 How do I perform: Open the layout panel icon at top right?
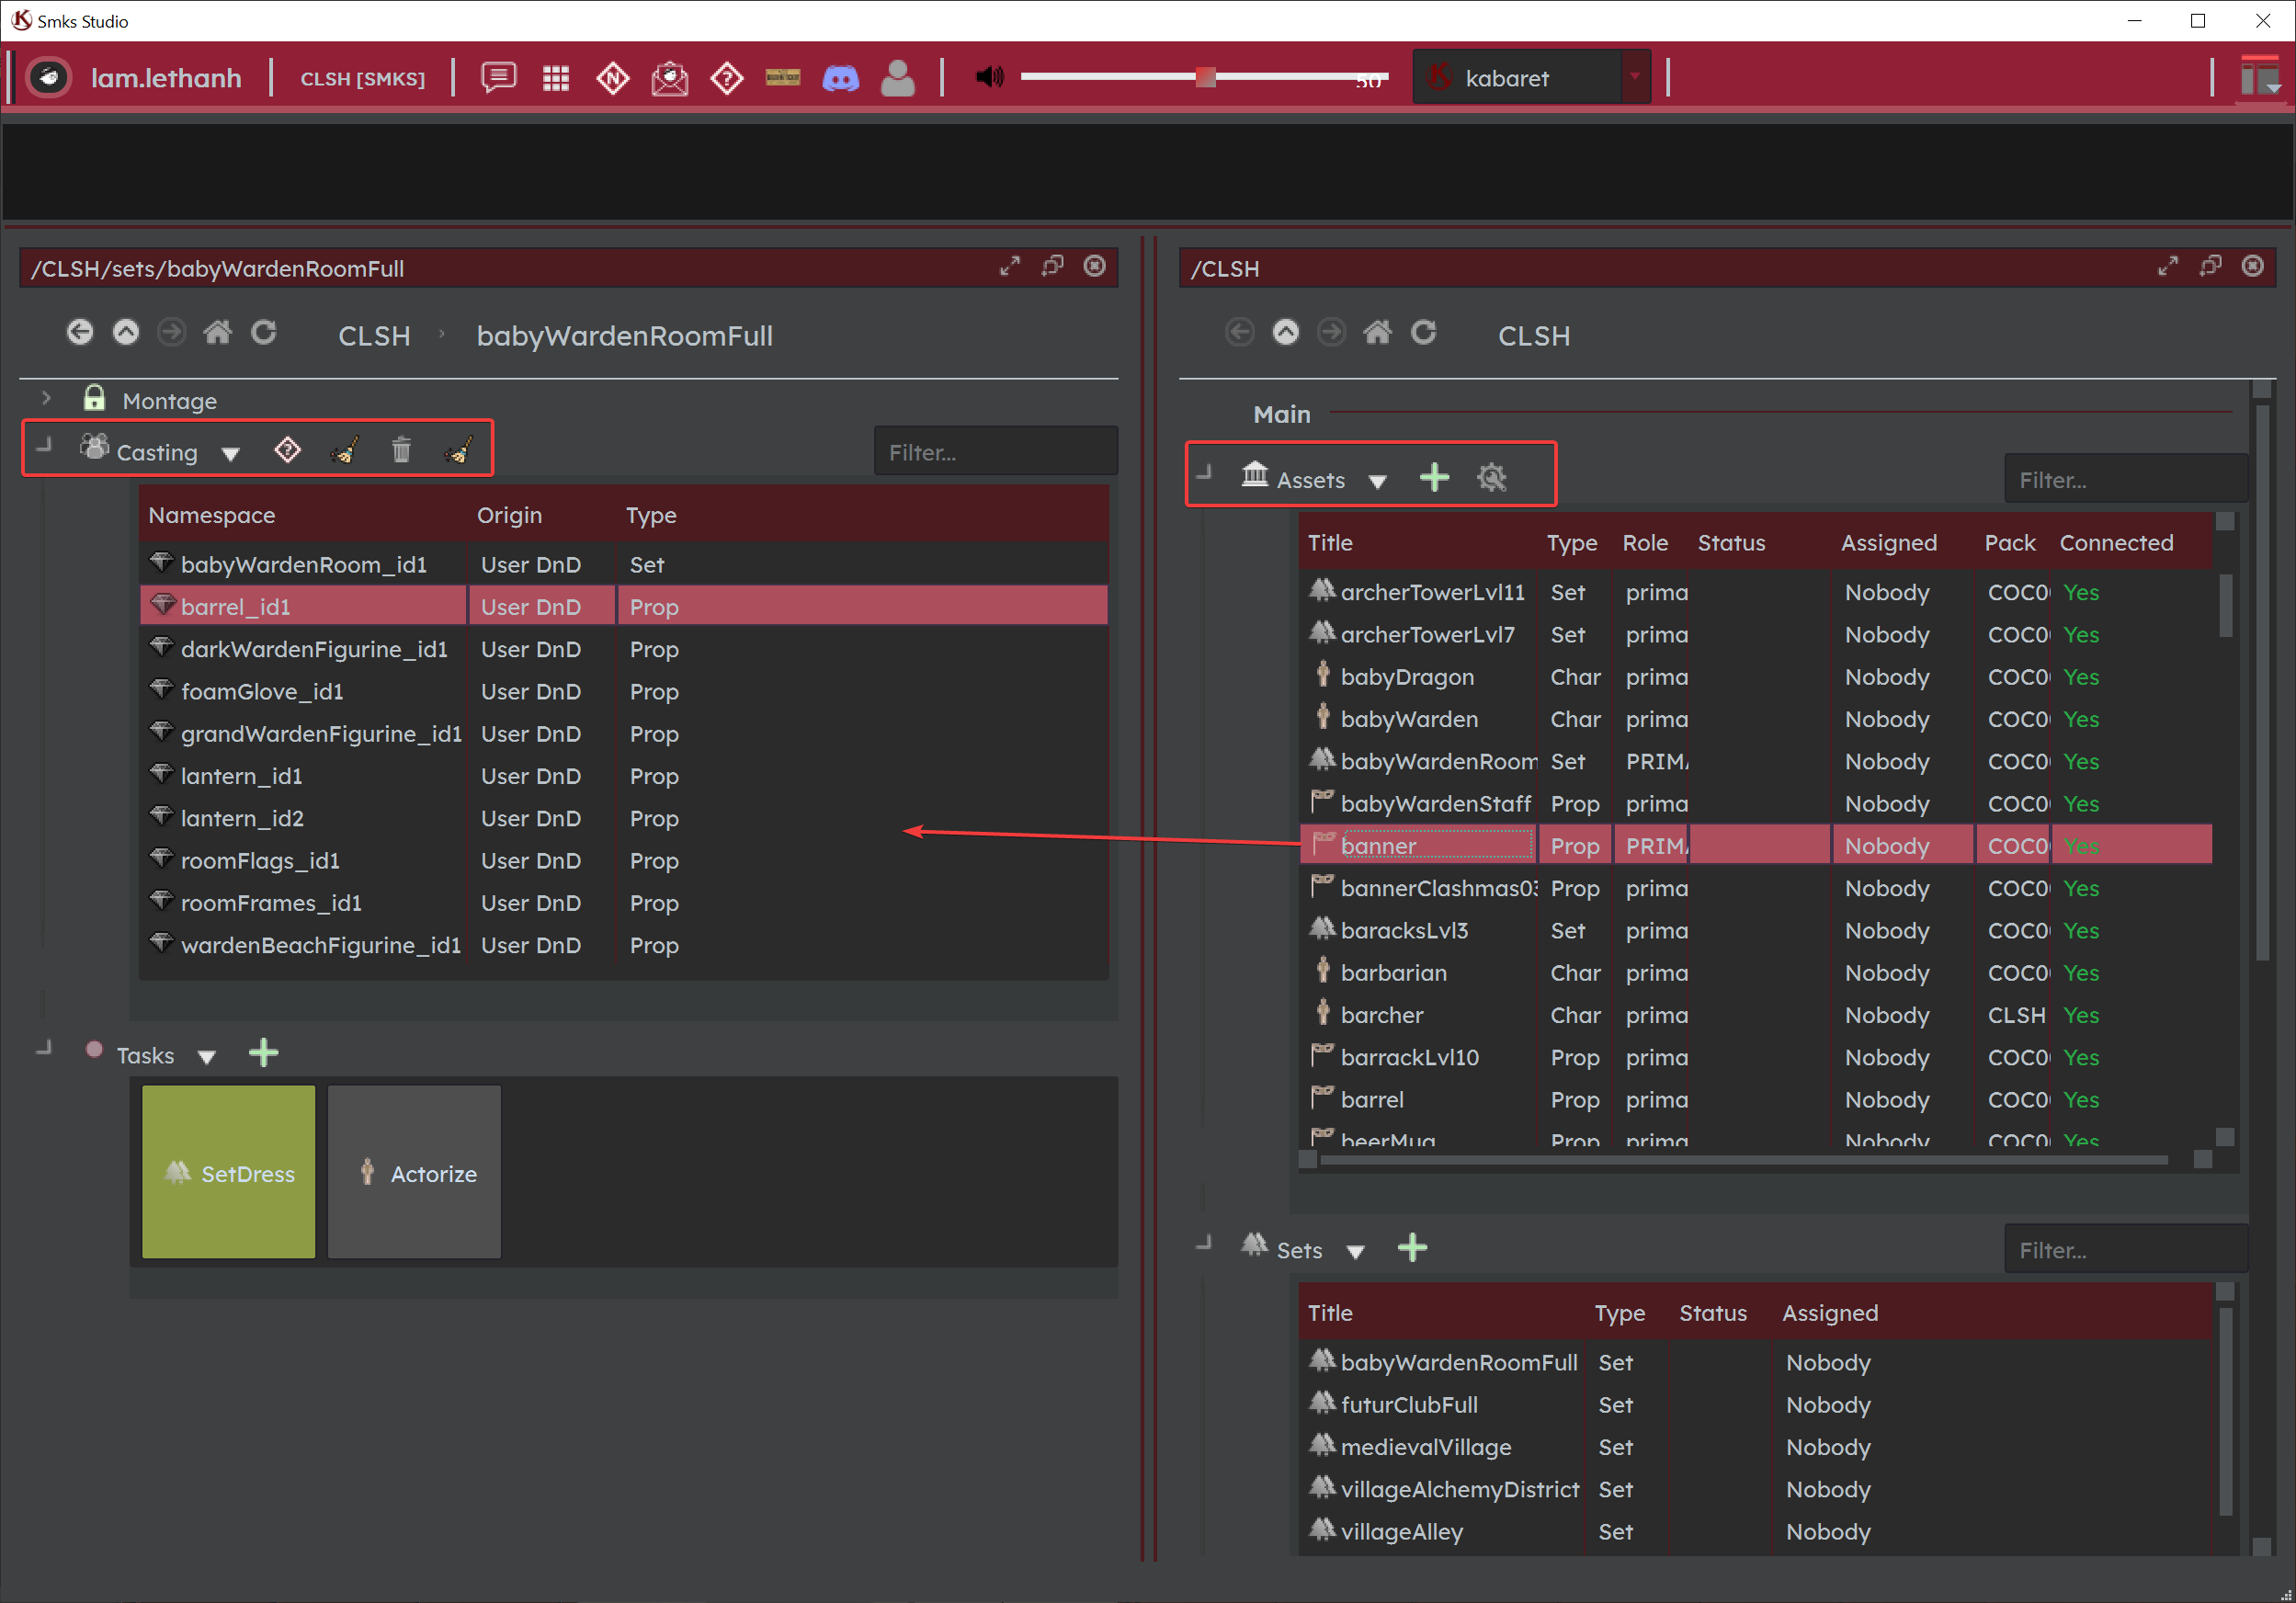point(2260,78)
